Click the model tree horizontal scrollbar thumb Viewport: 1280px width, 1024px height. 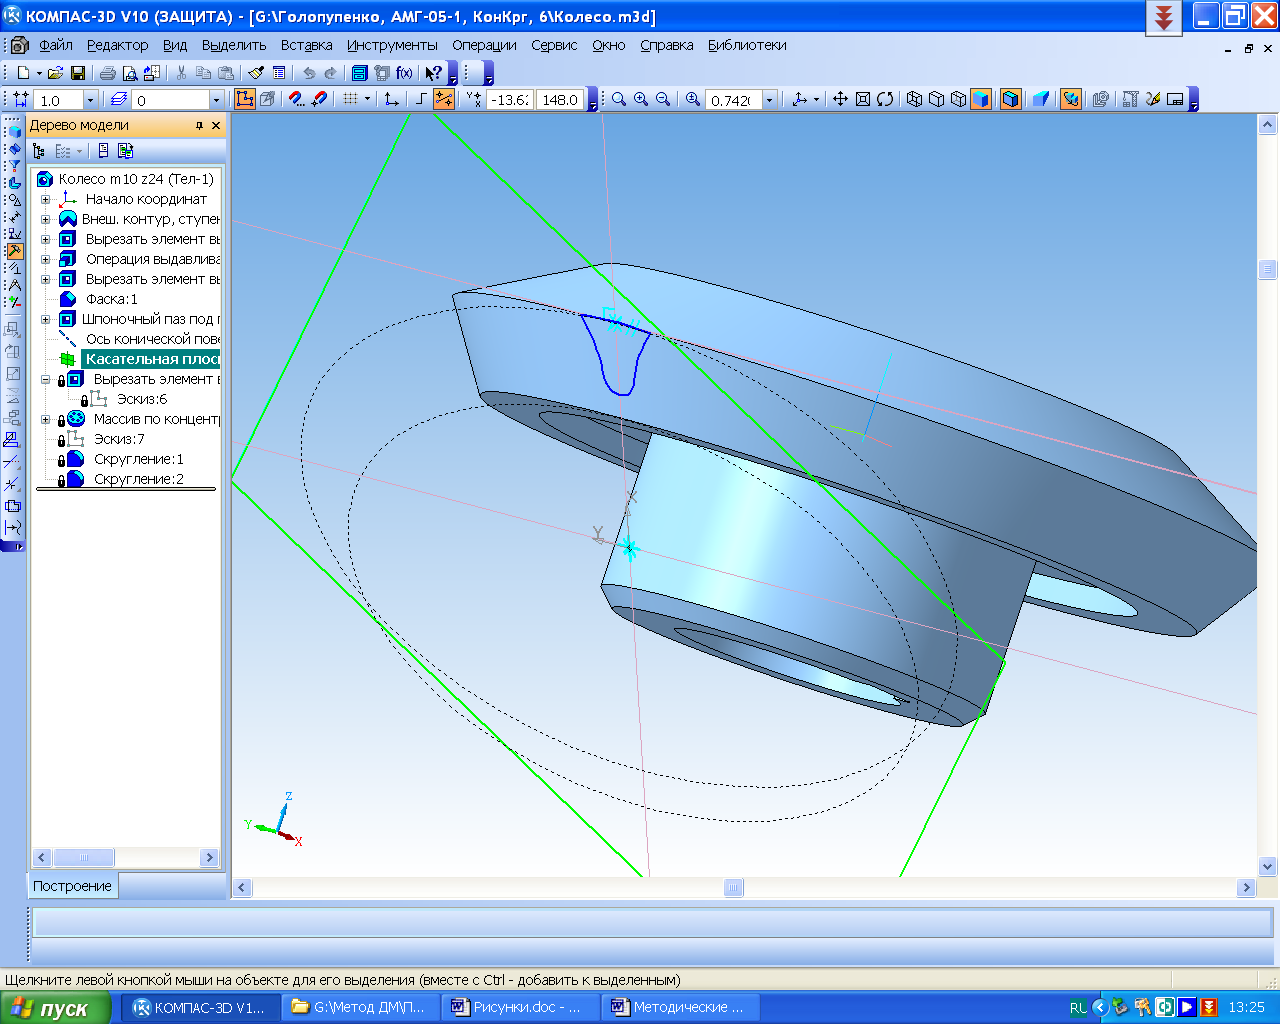[84, 857]
